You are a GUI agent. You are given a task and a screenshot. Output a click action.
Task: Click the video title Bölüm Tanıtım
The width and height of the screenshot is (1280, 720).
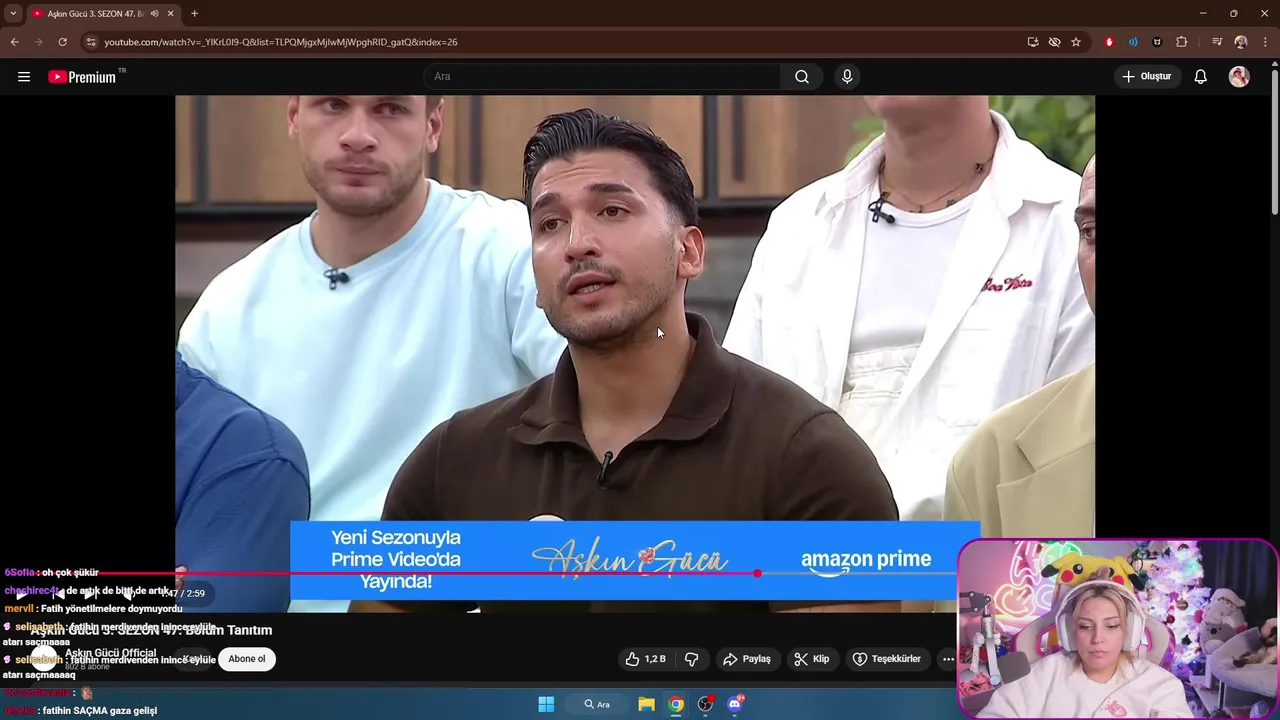(151, 630)
